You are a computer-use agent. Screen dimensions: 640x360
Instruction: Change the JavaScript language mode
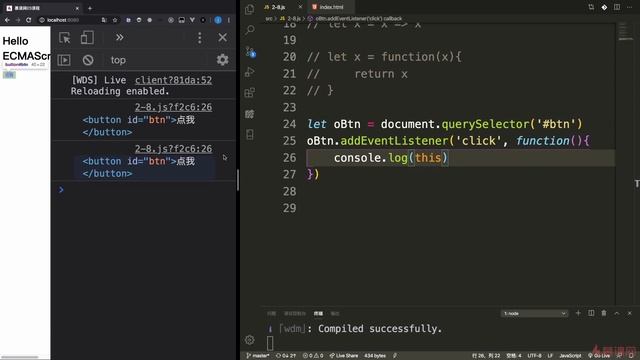tap(570, 356)
